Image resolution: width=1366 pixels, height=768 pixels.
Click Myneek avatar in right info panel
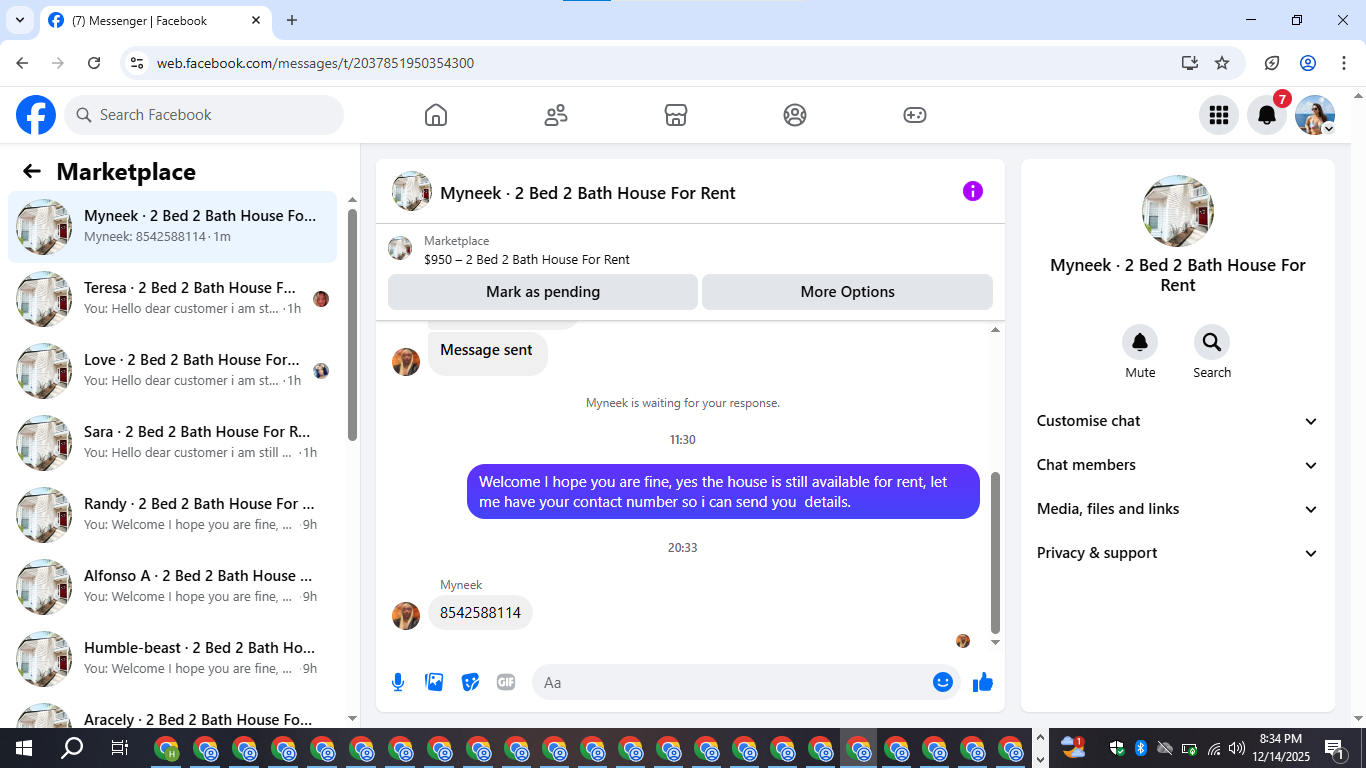1178,211
